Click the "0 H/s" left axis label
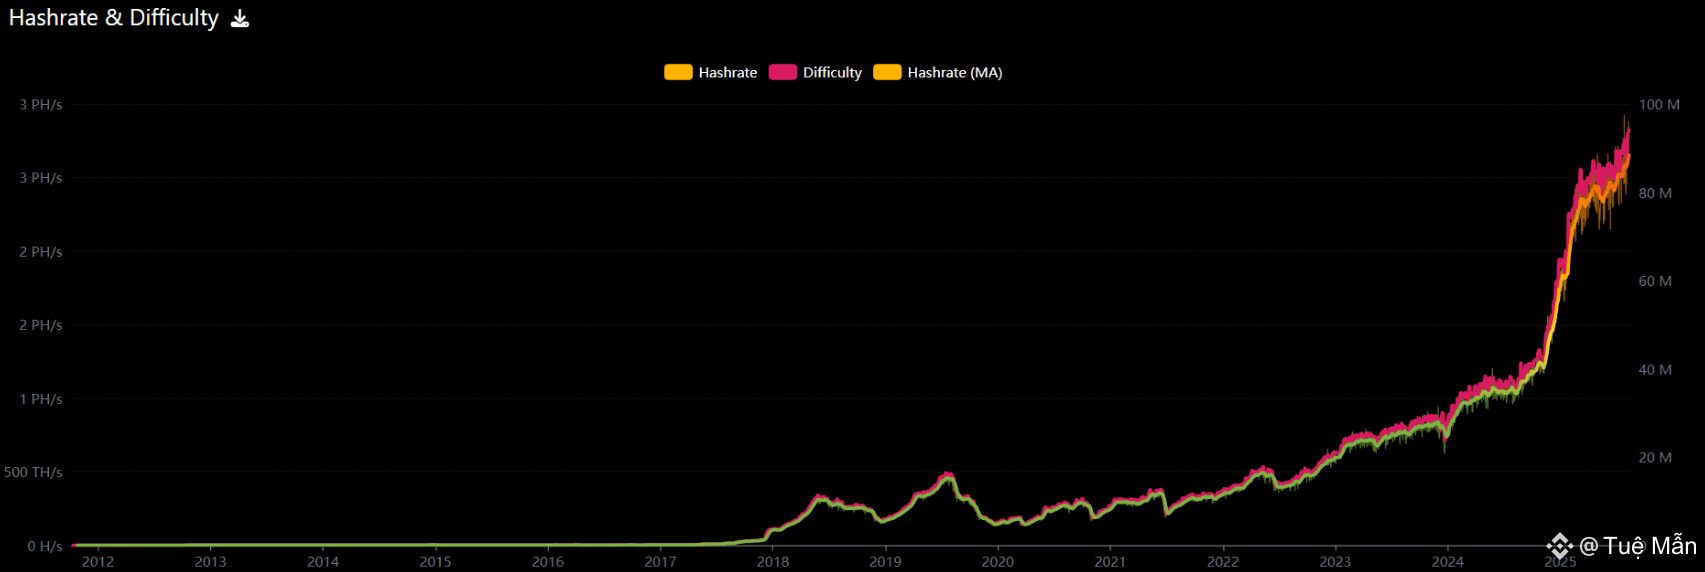The width and height of the screenshot is (1705, 572). tap(45, 546)
